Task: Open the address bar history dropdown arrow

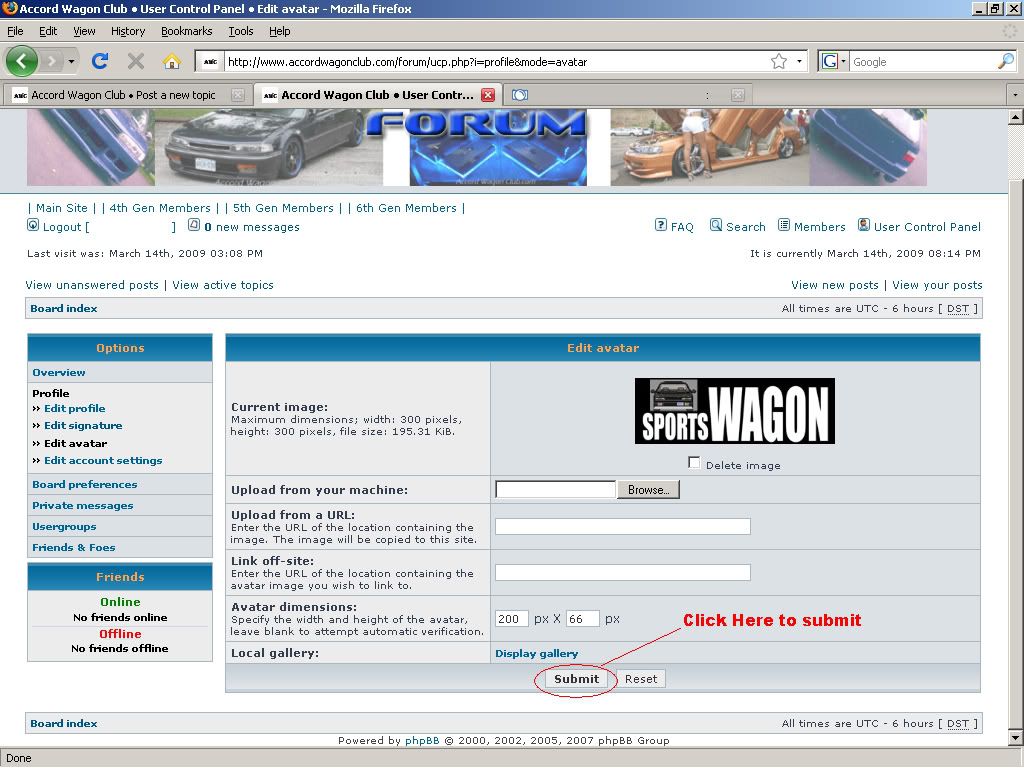Action: point(799,61)
